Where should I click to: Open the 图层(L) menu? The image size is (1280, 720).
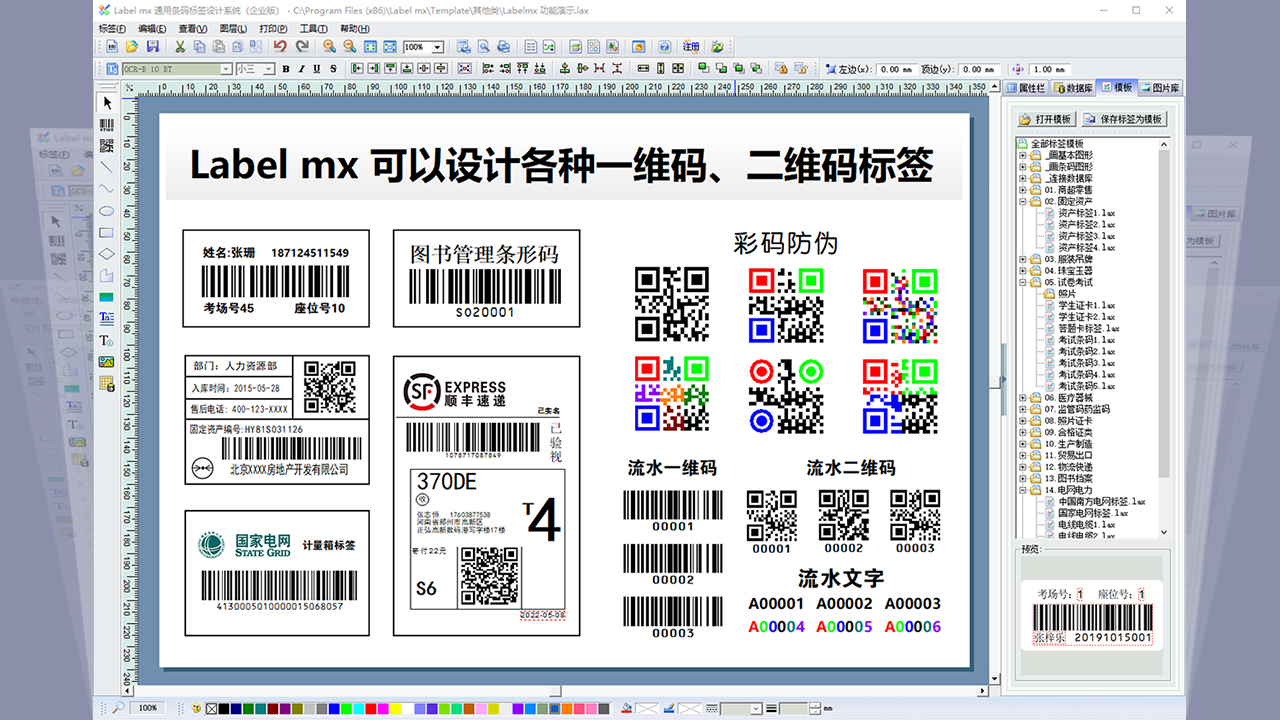(232, 29)
